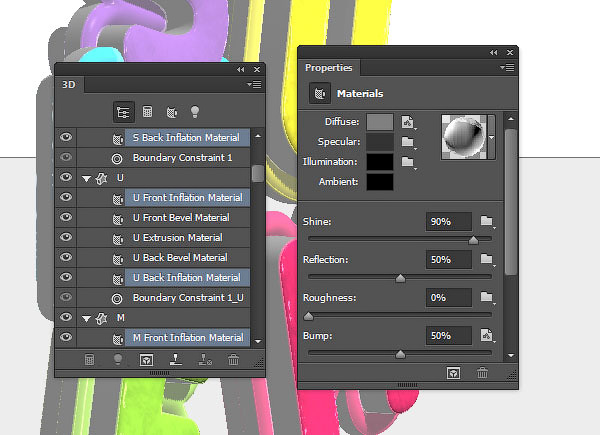Hide M Front Inflation Material

click(x=66, y=337)
